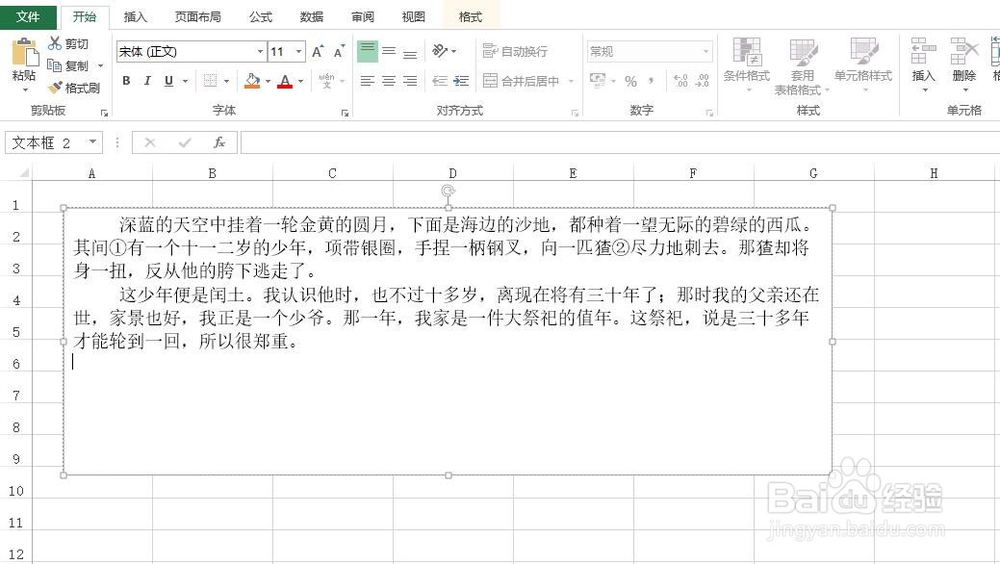
Task: Click Merge and Center (合并后居中)
Action: coord(520,81)
